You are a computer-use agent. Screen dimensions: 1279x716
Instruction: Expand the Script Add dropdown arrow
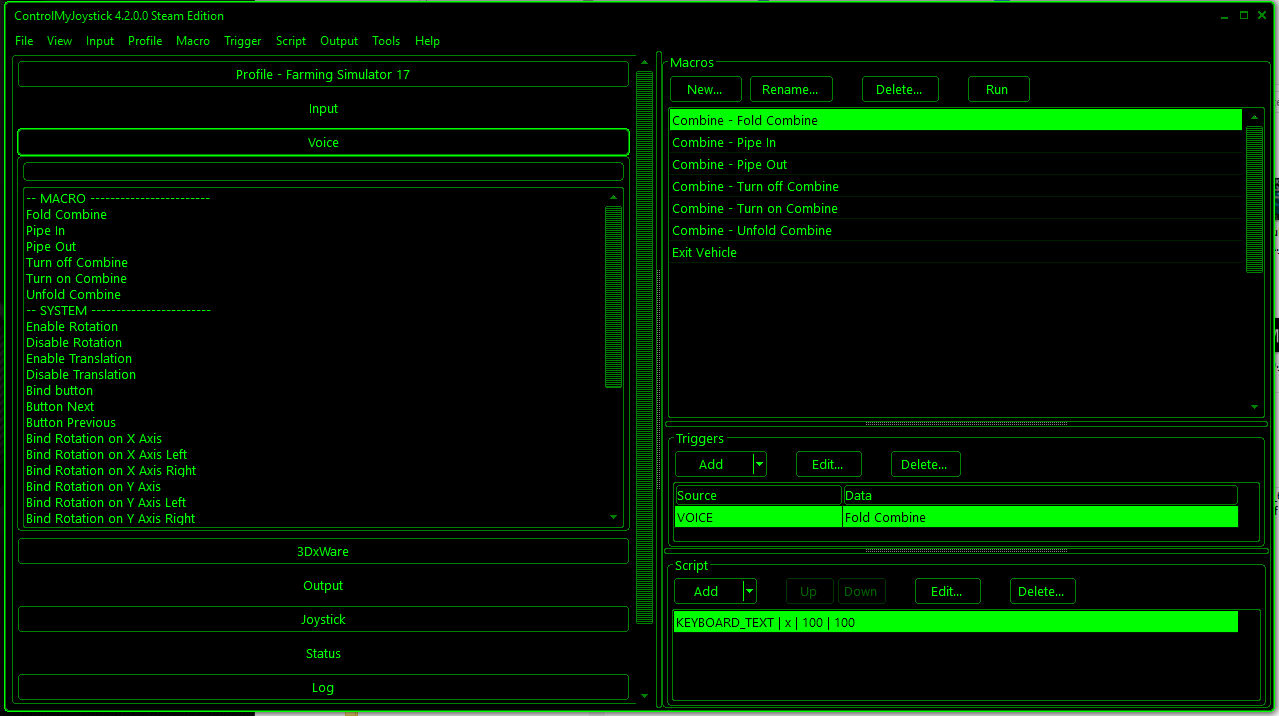click(x=750, y=591)
